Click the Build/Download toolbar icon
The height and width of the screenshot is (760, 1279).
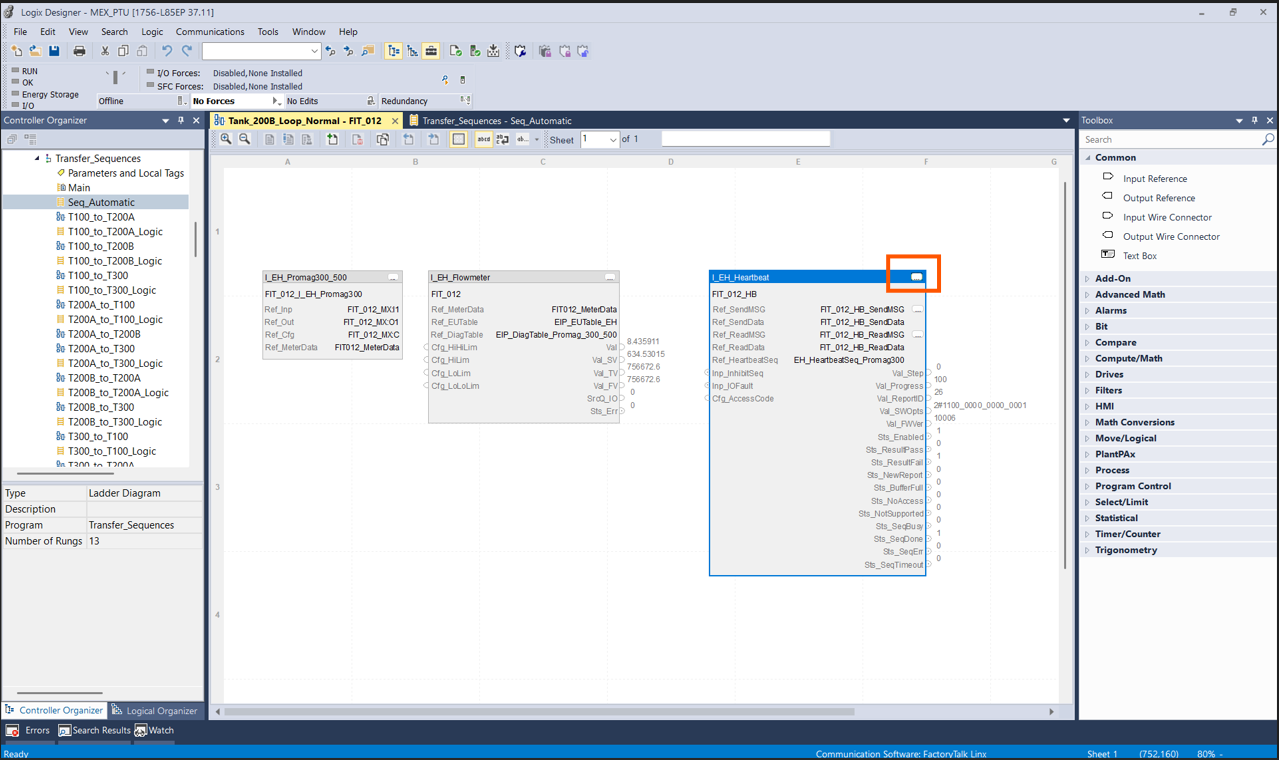coord(494,51)
